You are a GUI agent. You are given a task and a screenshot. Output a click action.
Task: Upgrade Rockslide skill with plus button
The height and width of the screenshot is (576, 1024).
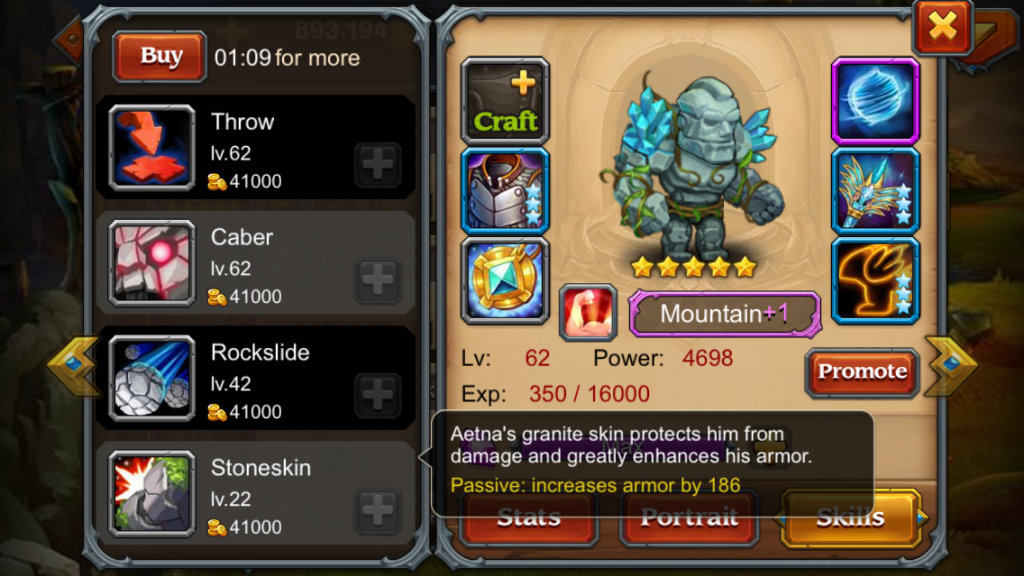(x=377, y=395)
